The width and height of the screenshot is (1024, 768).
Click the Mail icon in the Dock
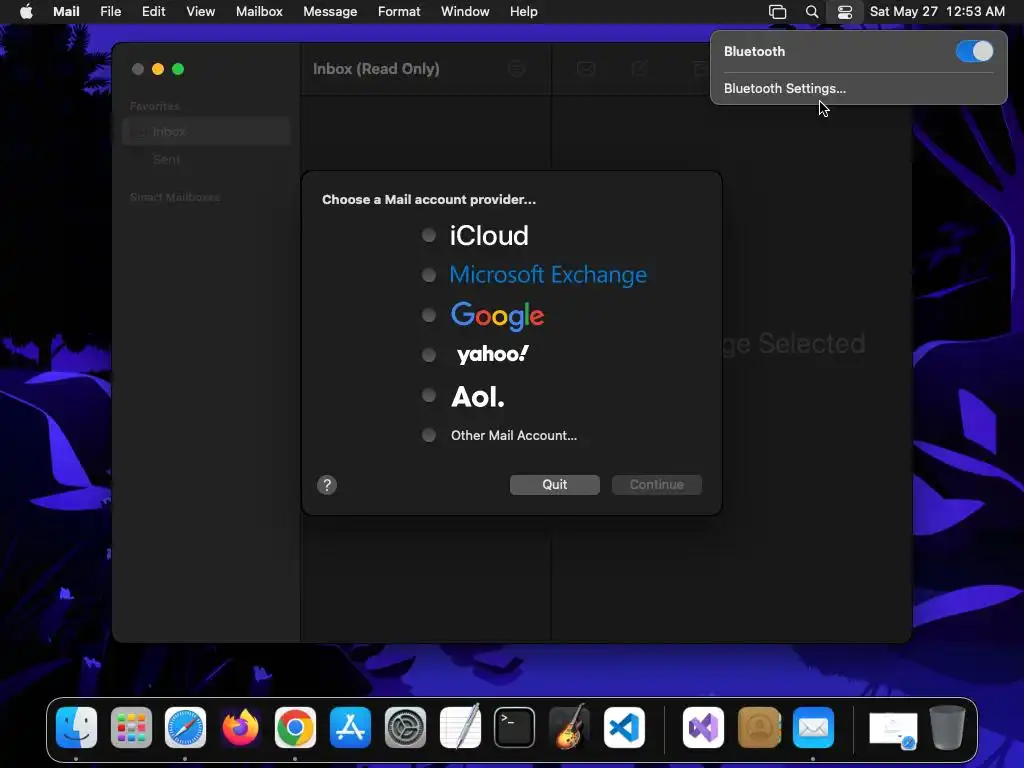[813, 728]
